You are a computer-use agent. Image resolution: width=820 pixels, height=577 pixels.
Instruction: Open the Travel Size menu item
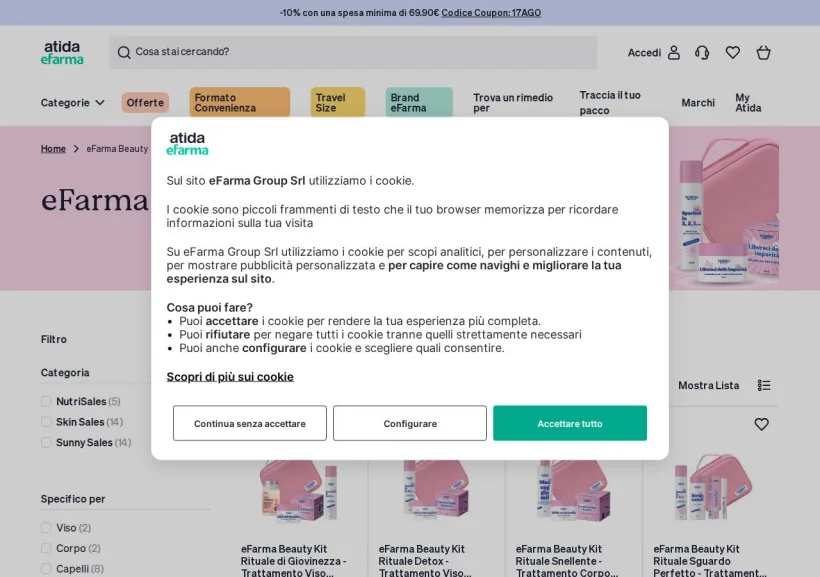pos(338,103)
